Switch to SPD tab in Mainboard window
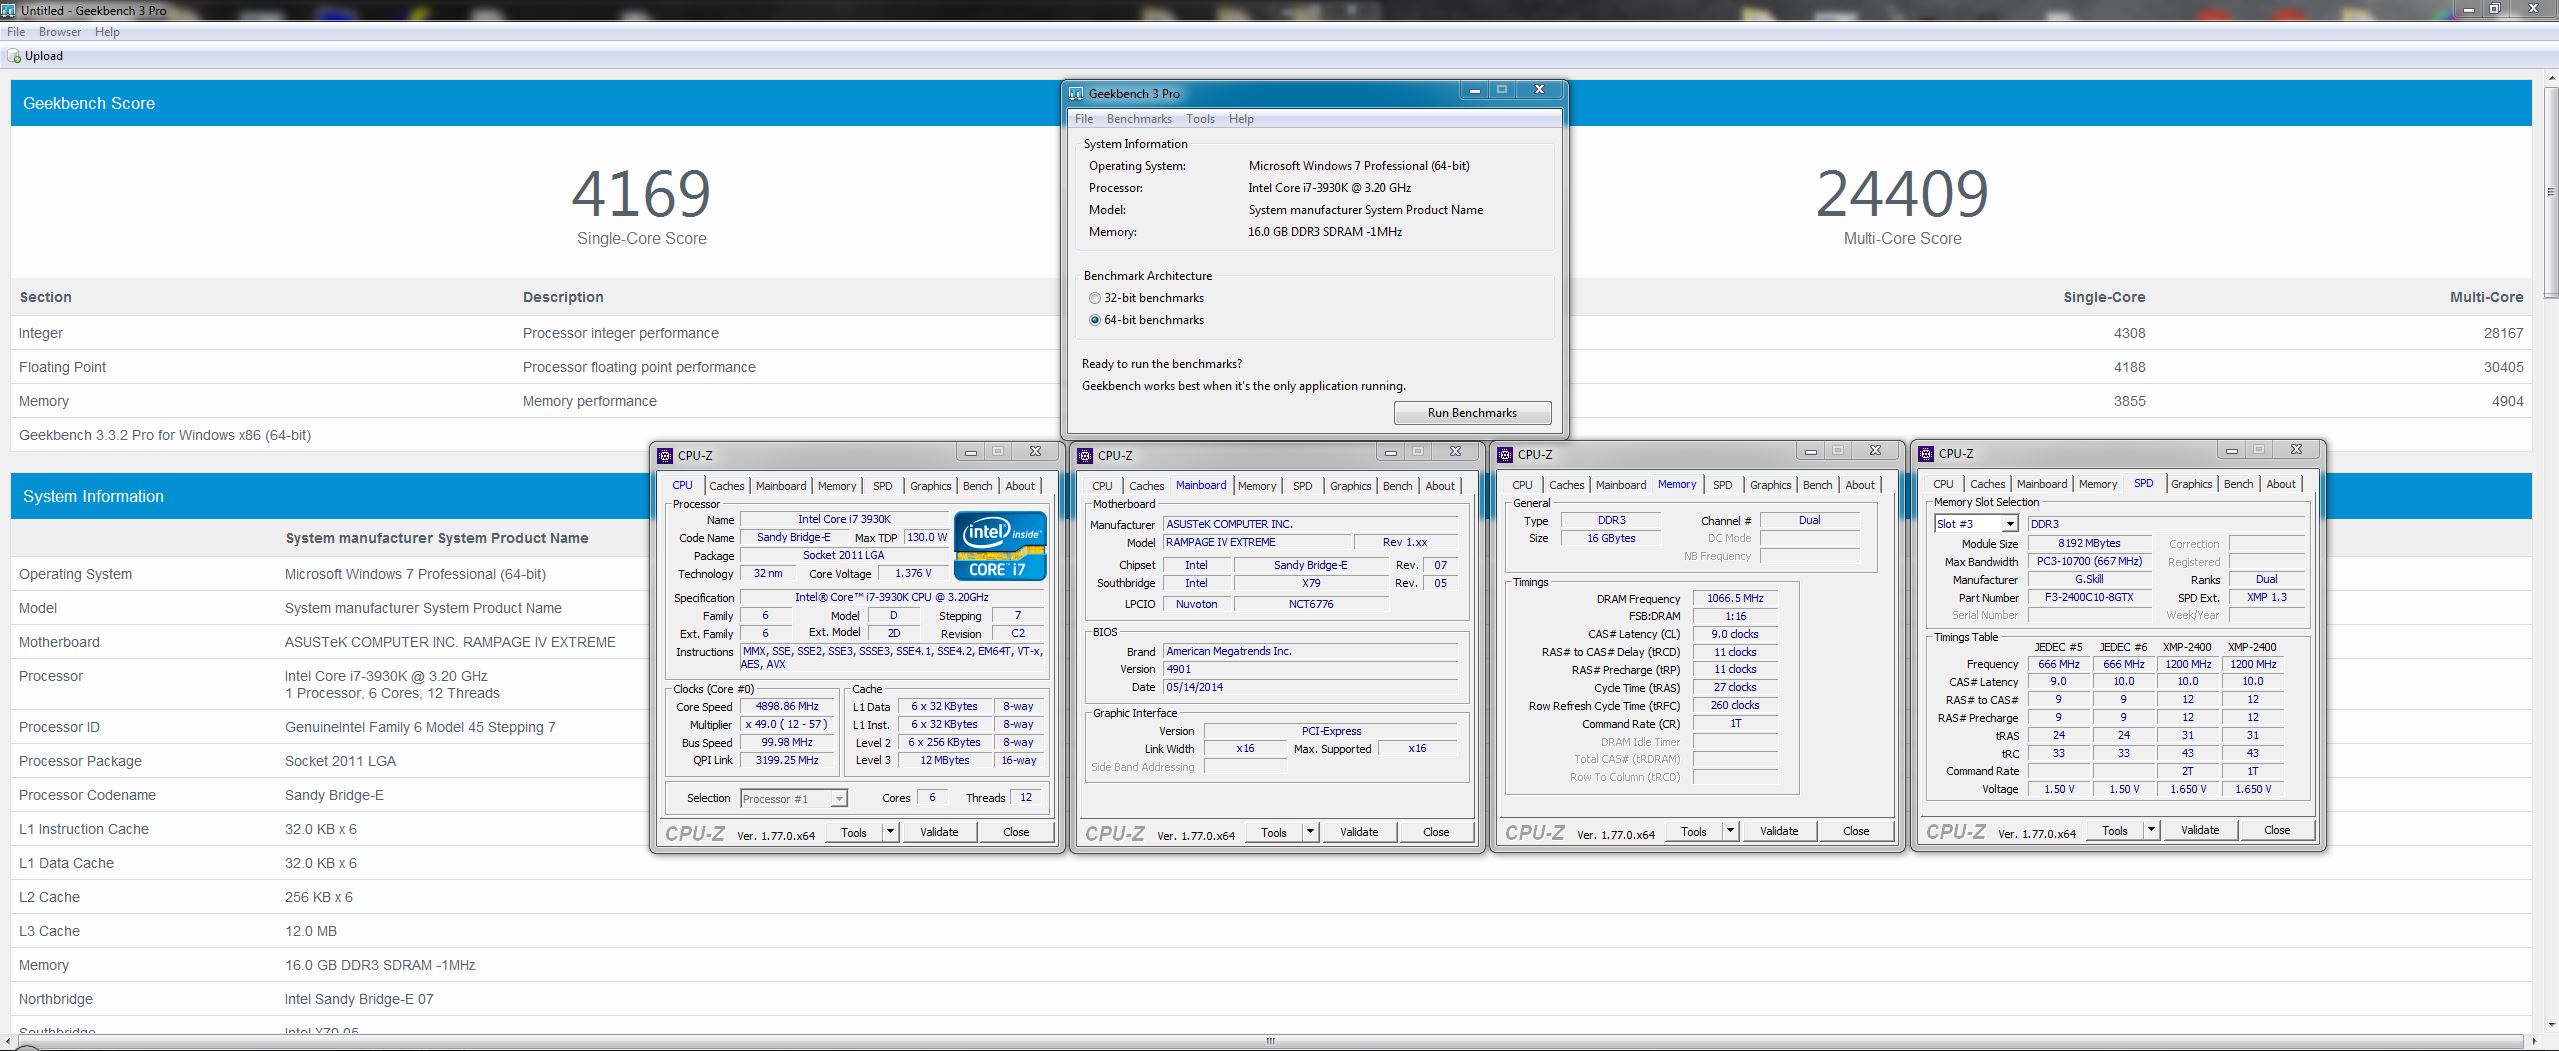Viewport: 2559px width, 1051px height. (x=1302, y=486)
